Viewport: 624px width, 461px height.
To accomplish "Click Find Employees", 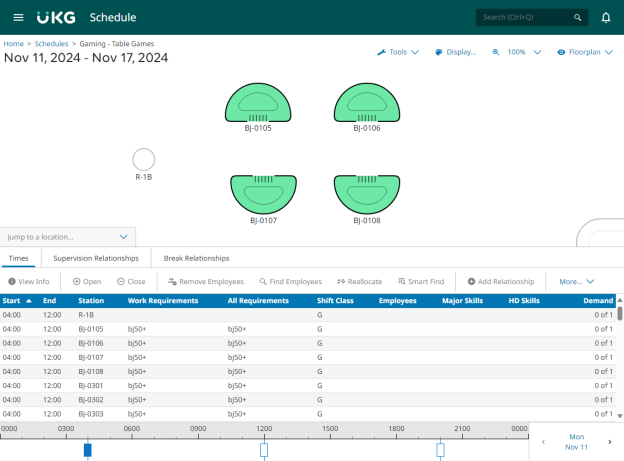I will point(291,281).
